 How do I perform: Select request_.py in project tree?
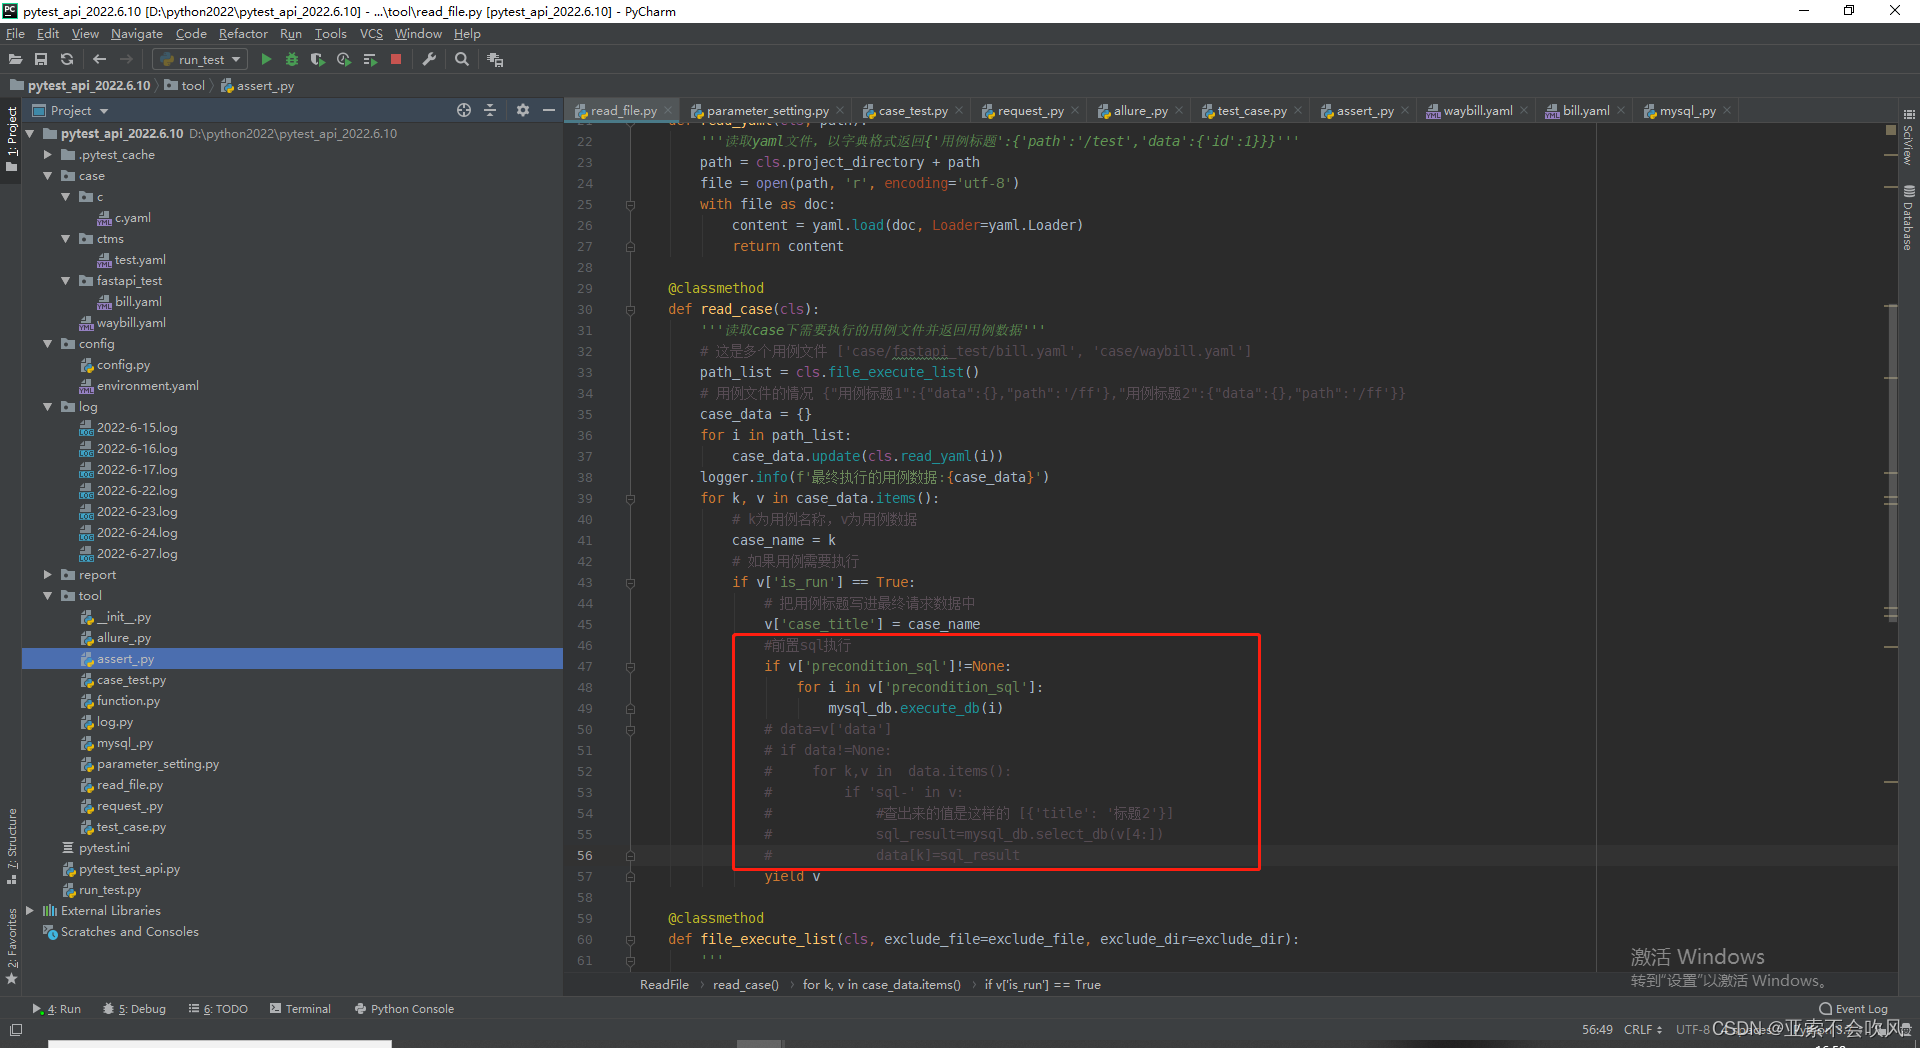130,806
